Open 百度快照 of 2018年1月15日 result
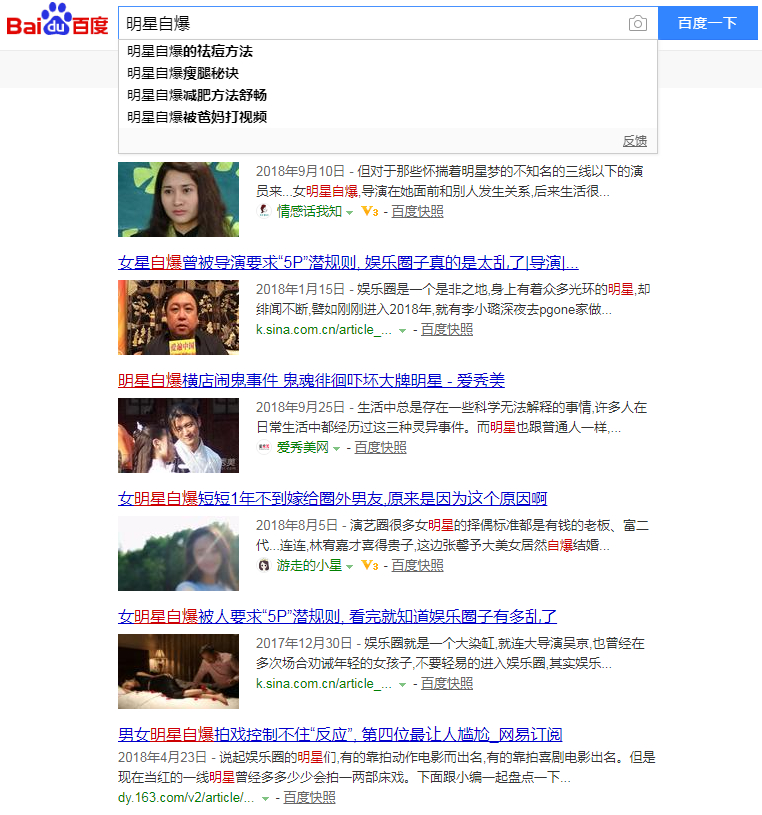The width and height of the screenshot is (762, 815). [x=447, y=330]
